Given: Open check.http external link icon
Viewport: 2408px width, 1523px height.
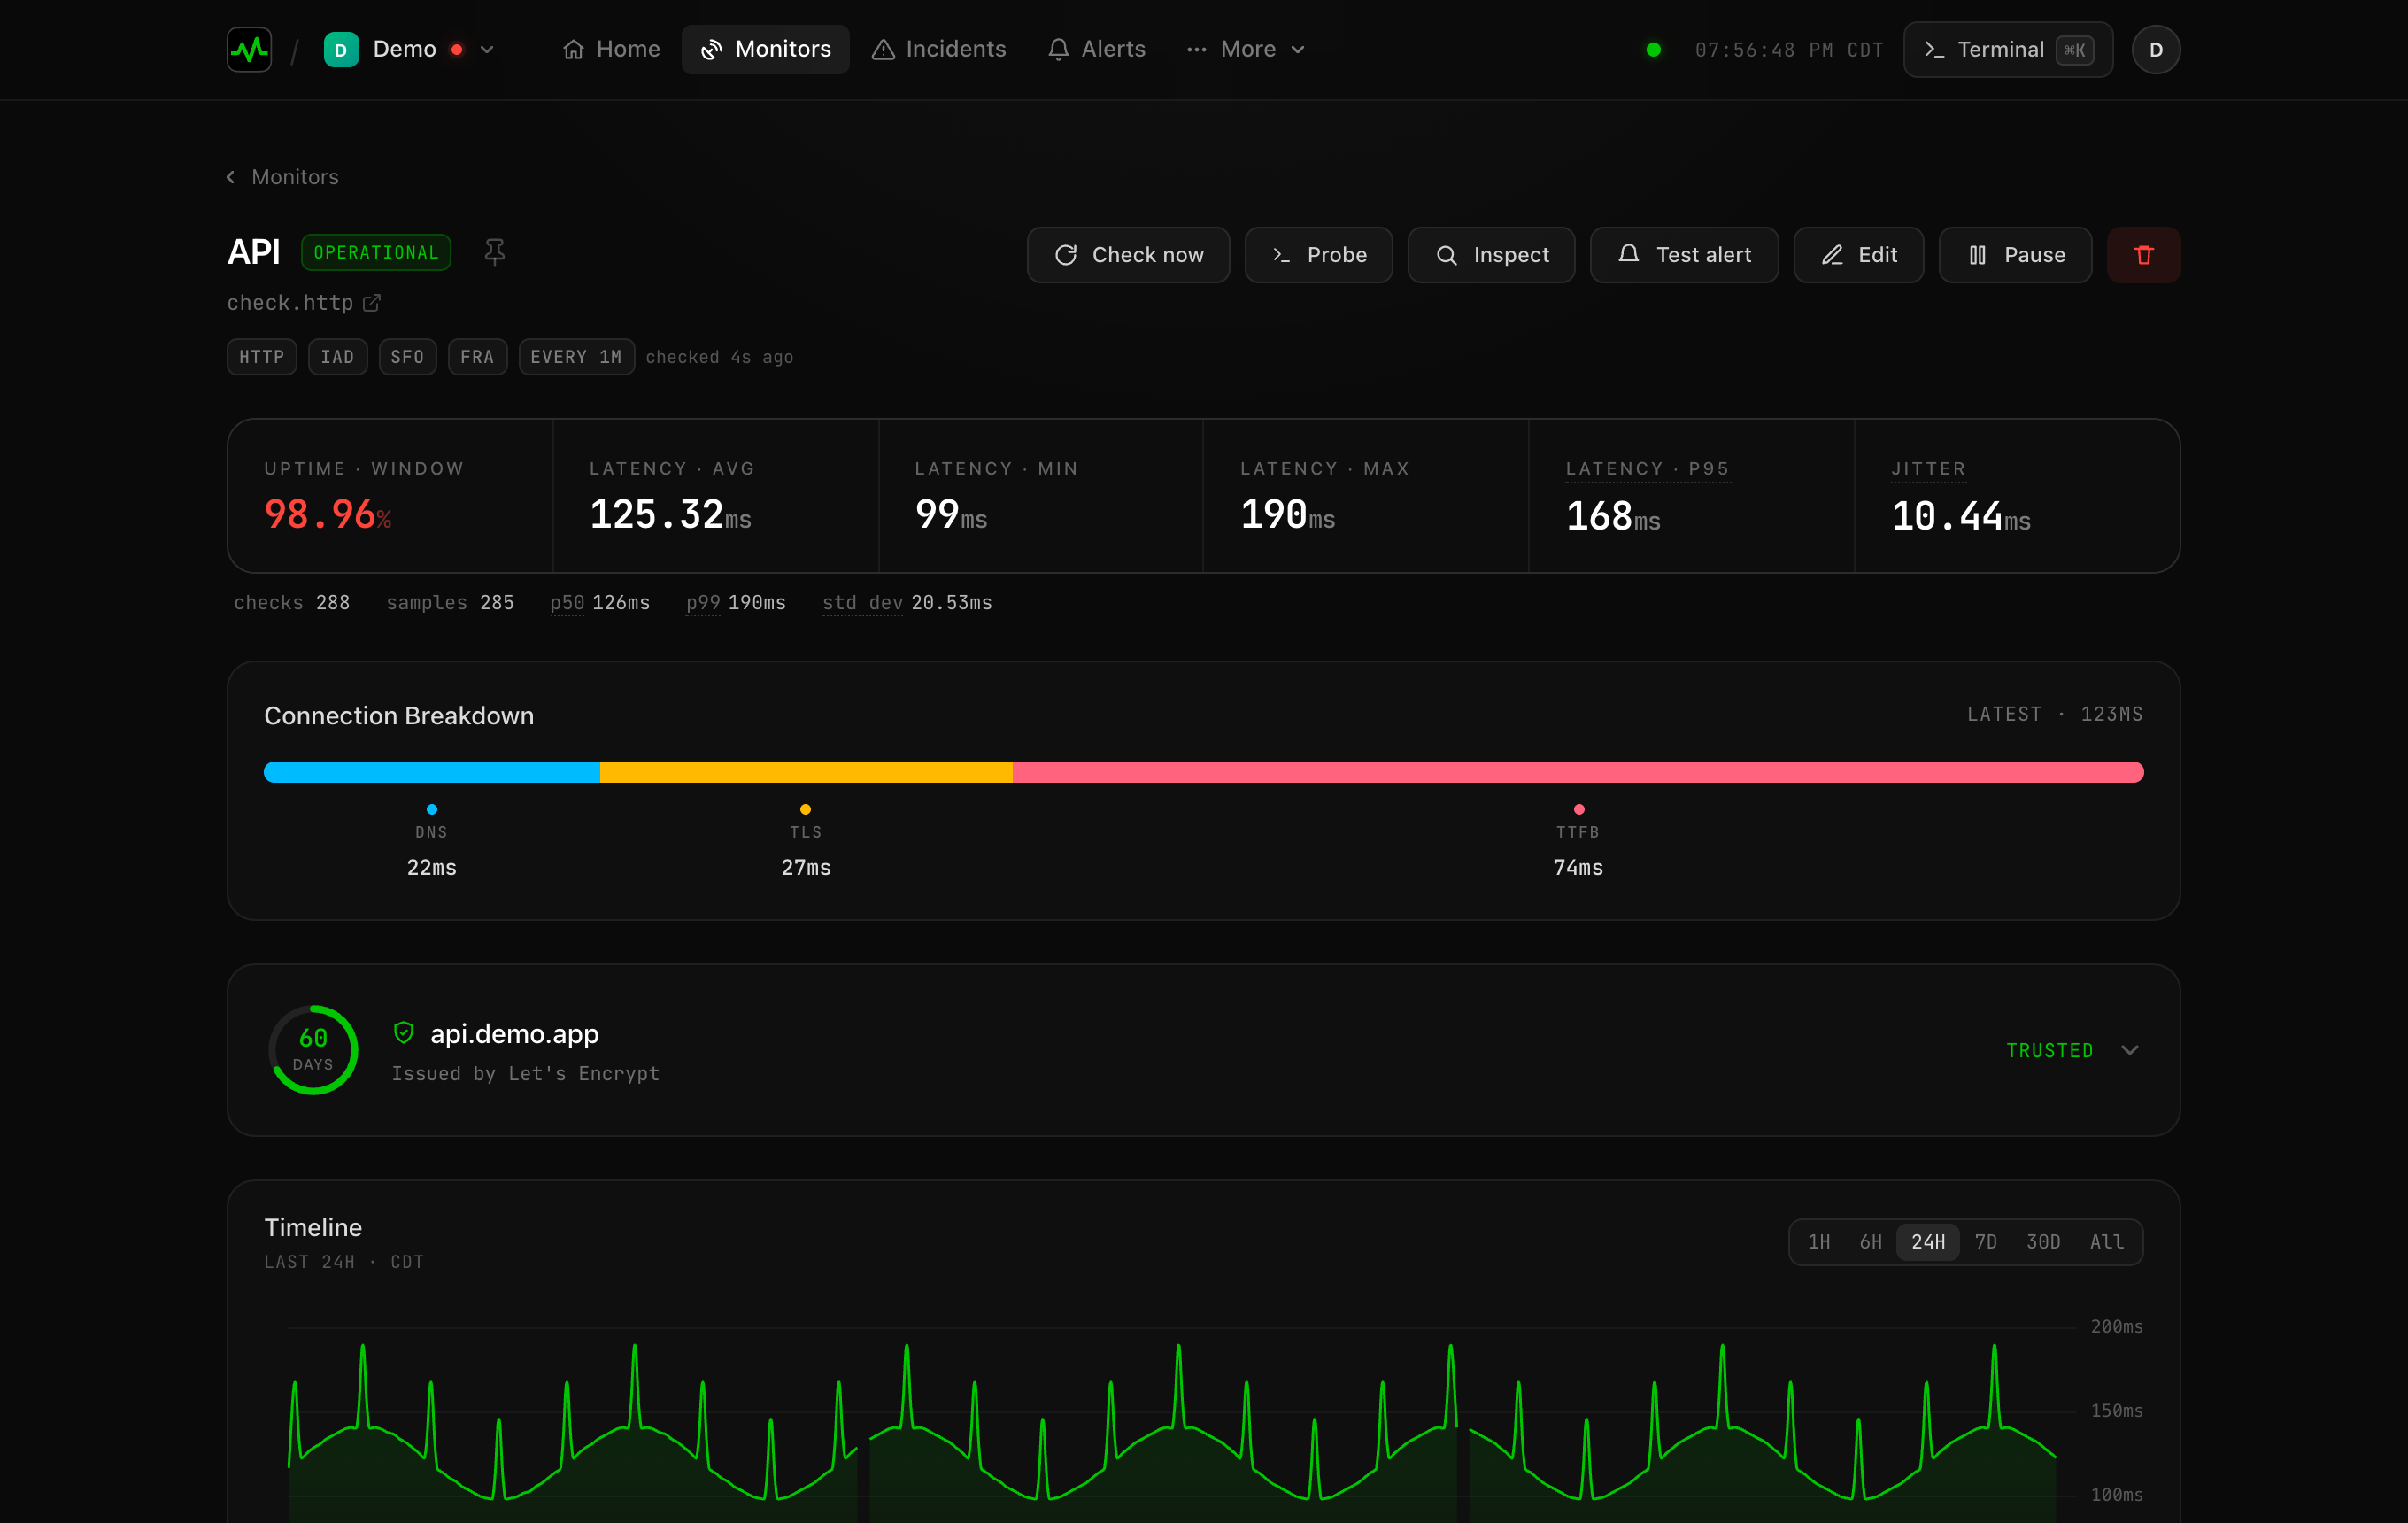Looking at the screenshot, I should click(x=371, y=302).
